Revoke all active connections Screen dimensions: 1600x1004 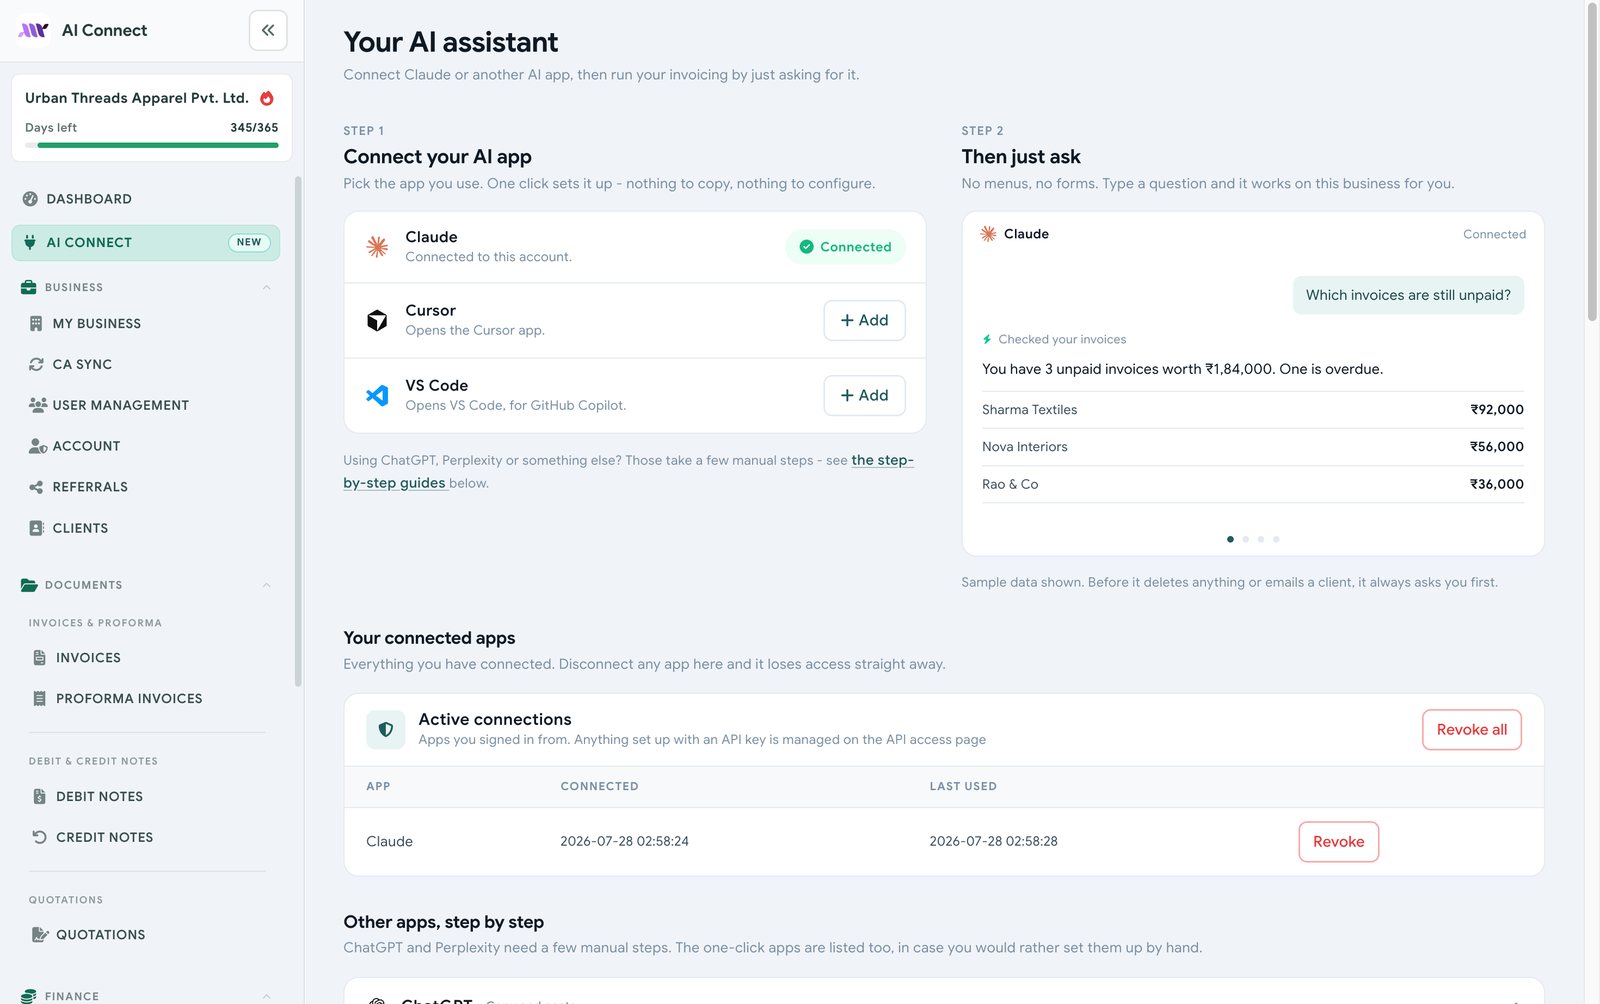[1472, 730]
